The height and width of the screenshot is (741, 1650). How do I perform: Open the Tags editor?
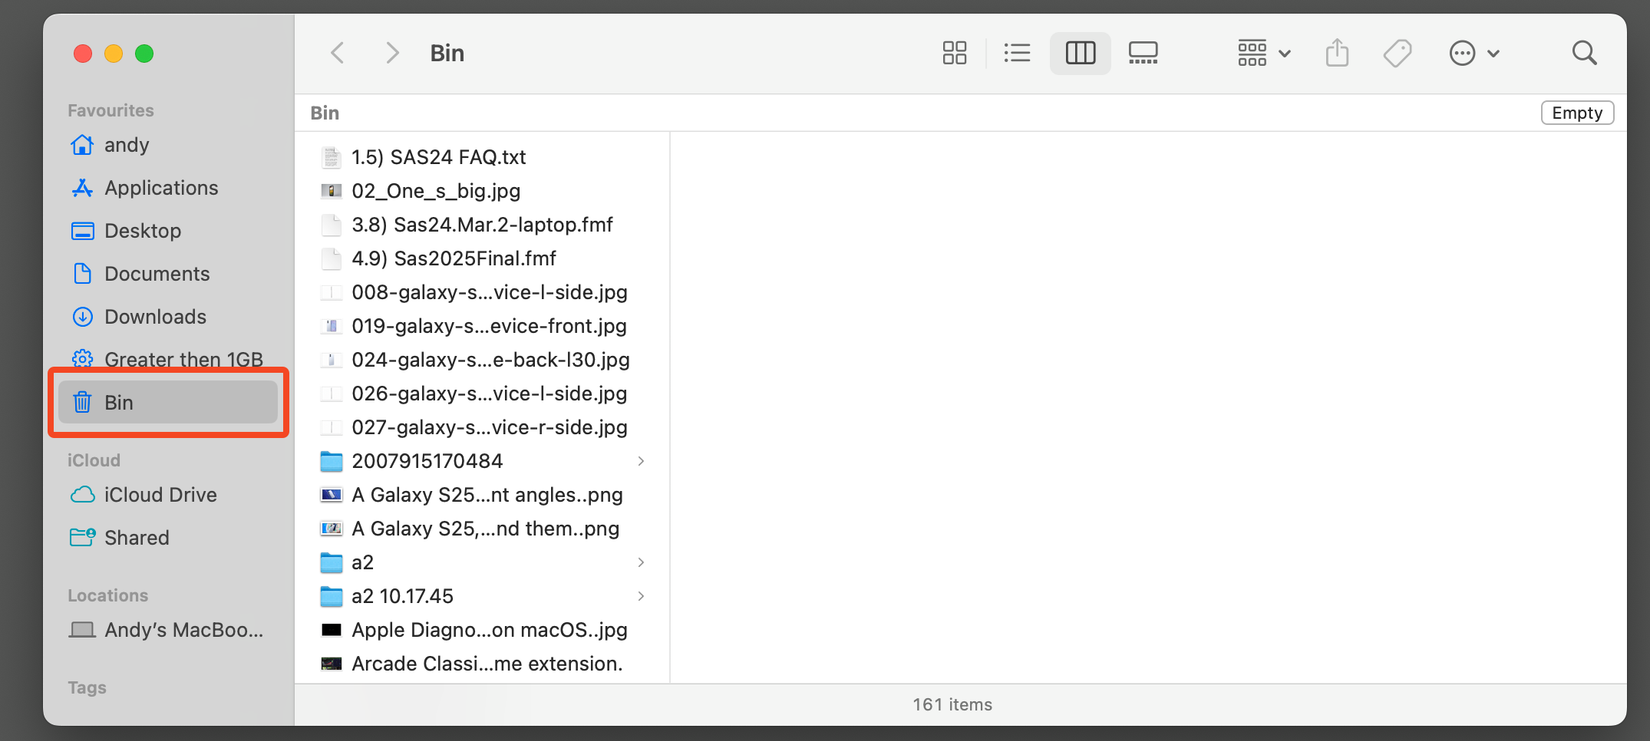pyautogui.click(x=1397, y=52)
